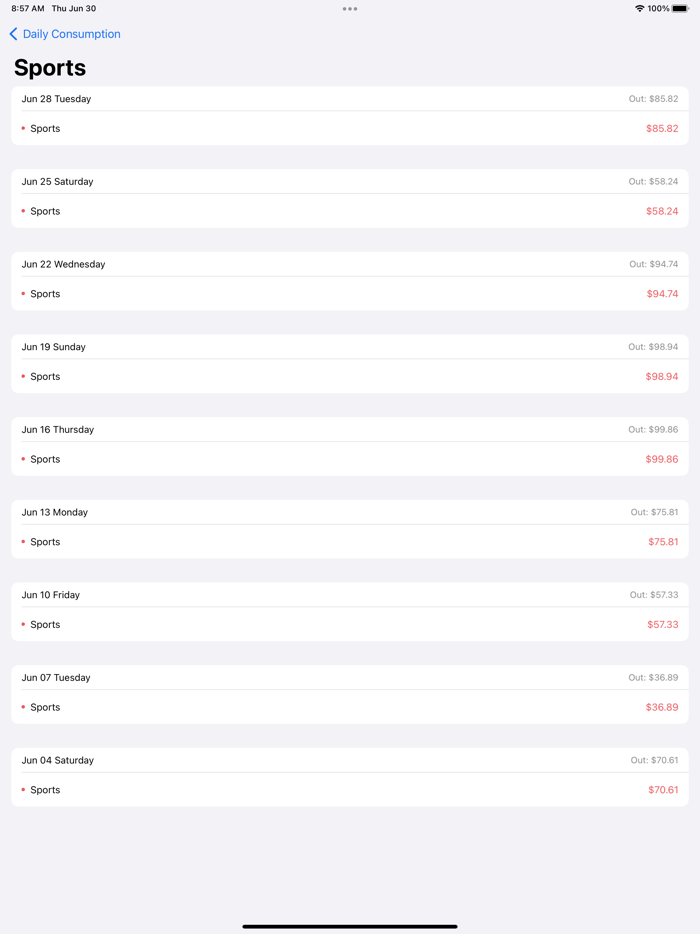The width and height of the screenshot is (700, 934).
Task: Tap the back chevron arrow
Action: 12,33
